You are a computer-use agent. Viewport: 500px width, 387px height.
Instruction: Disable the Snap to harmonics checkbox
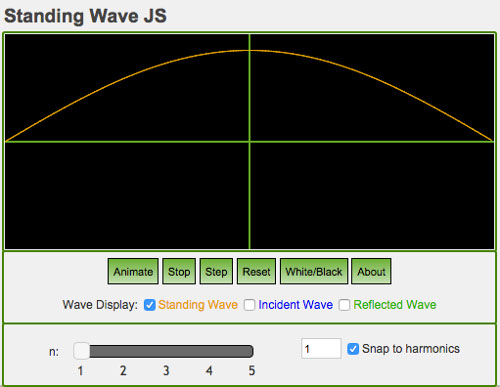click(x=353, y=349)
